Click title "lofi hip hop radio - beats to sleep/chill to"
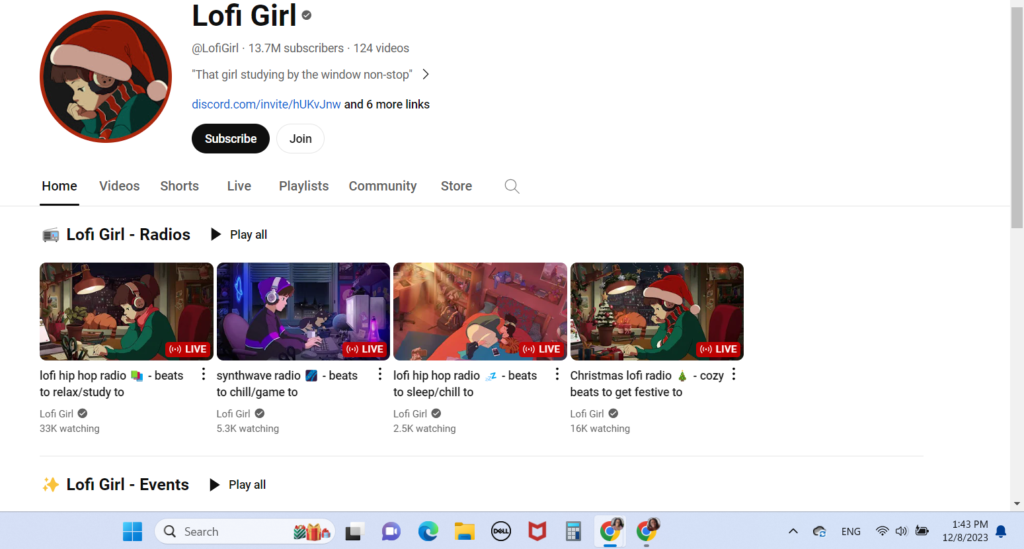The width and height of the screenshot is (1024, 549). pos(465,384)
